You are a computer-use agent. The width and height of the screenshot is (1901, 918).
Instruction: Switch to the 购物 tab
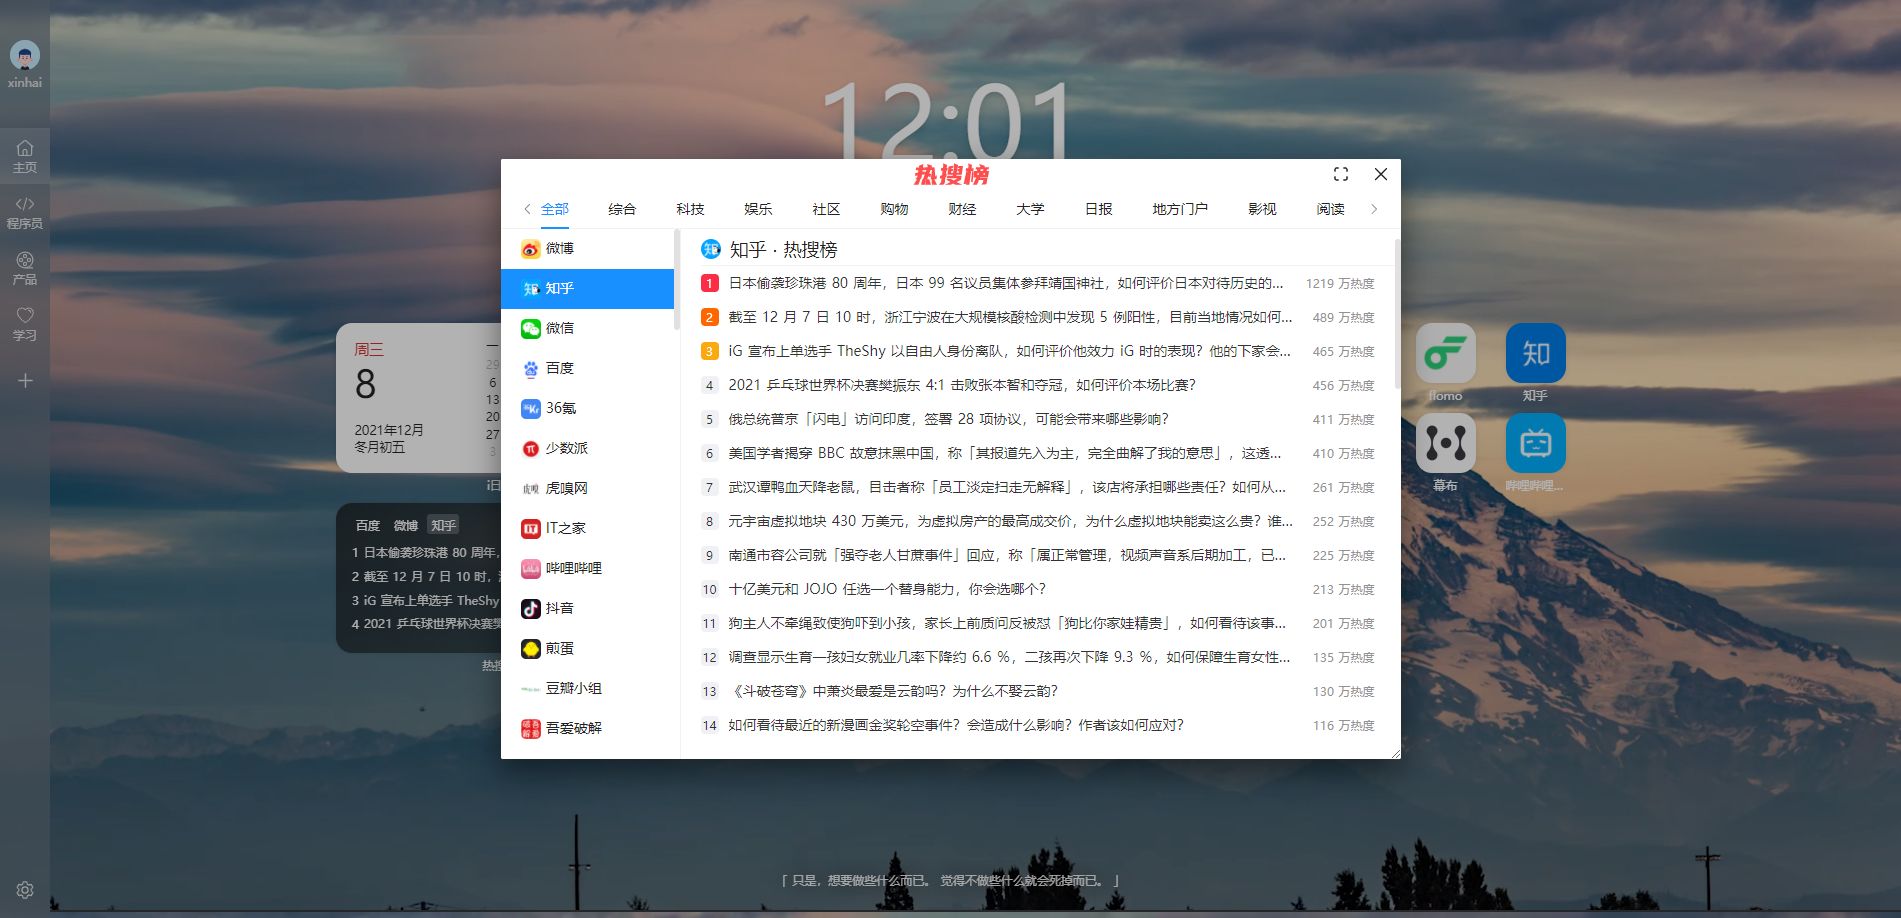894,209
